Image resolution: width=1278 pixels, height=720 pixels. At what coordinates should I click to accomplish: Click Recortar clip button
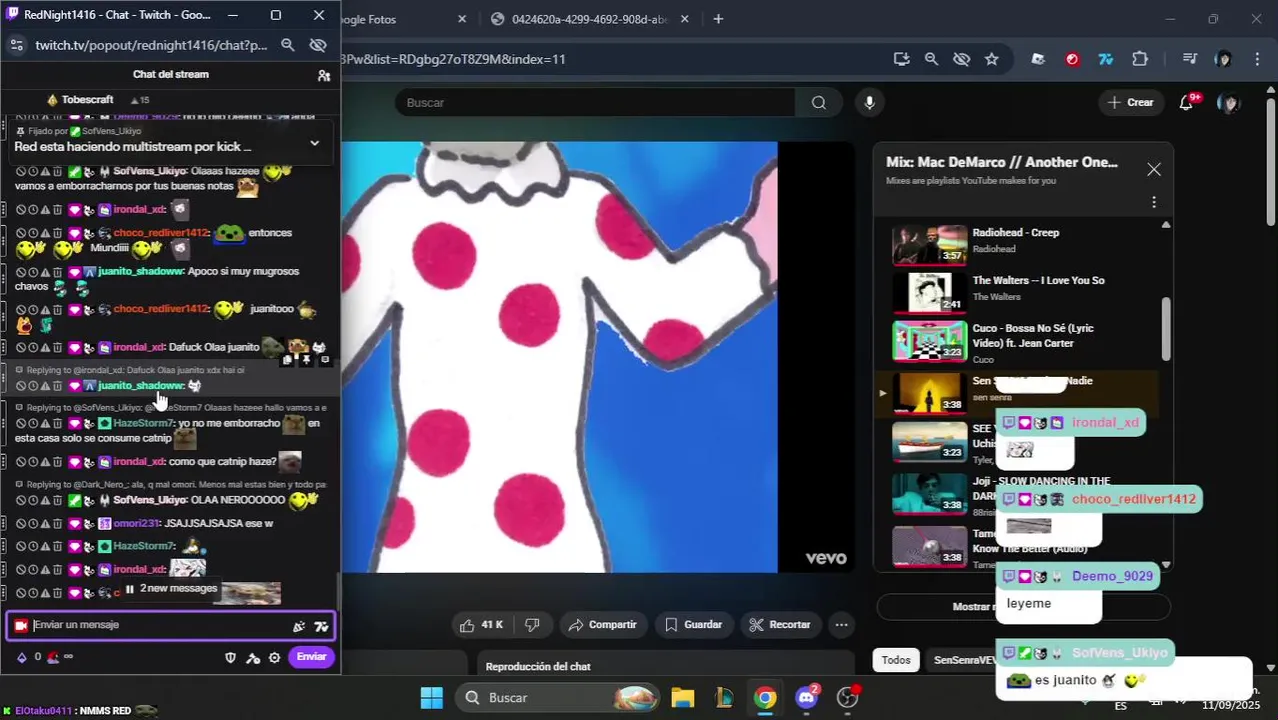[780, 625]
